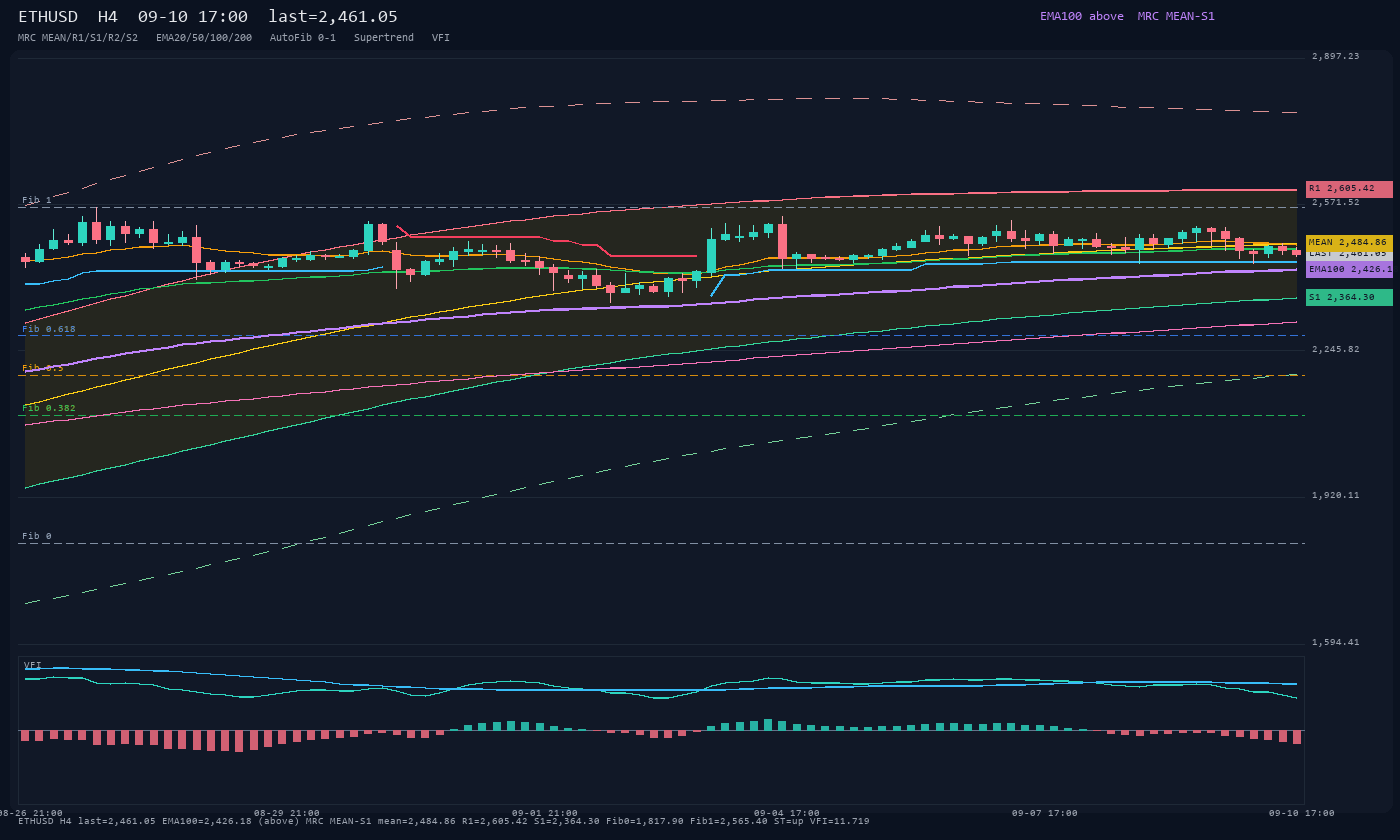Click the 09-04 17:00 time axis label
Screen dimensions: 1400x840
[x=787, y=813]
